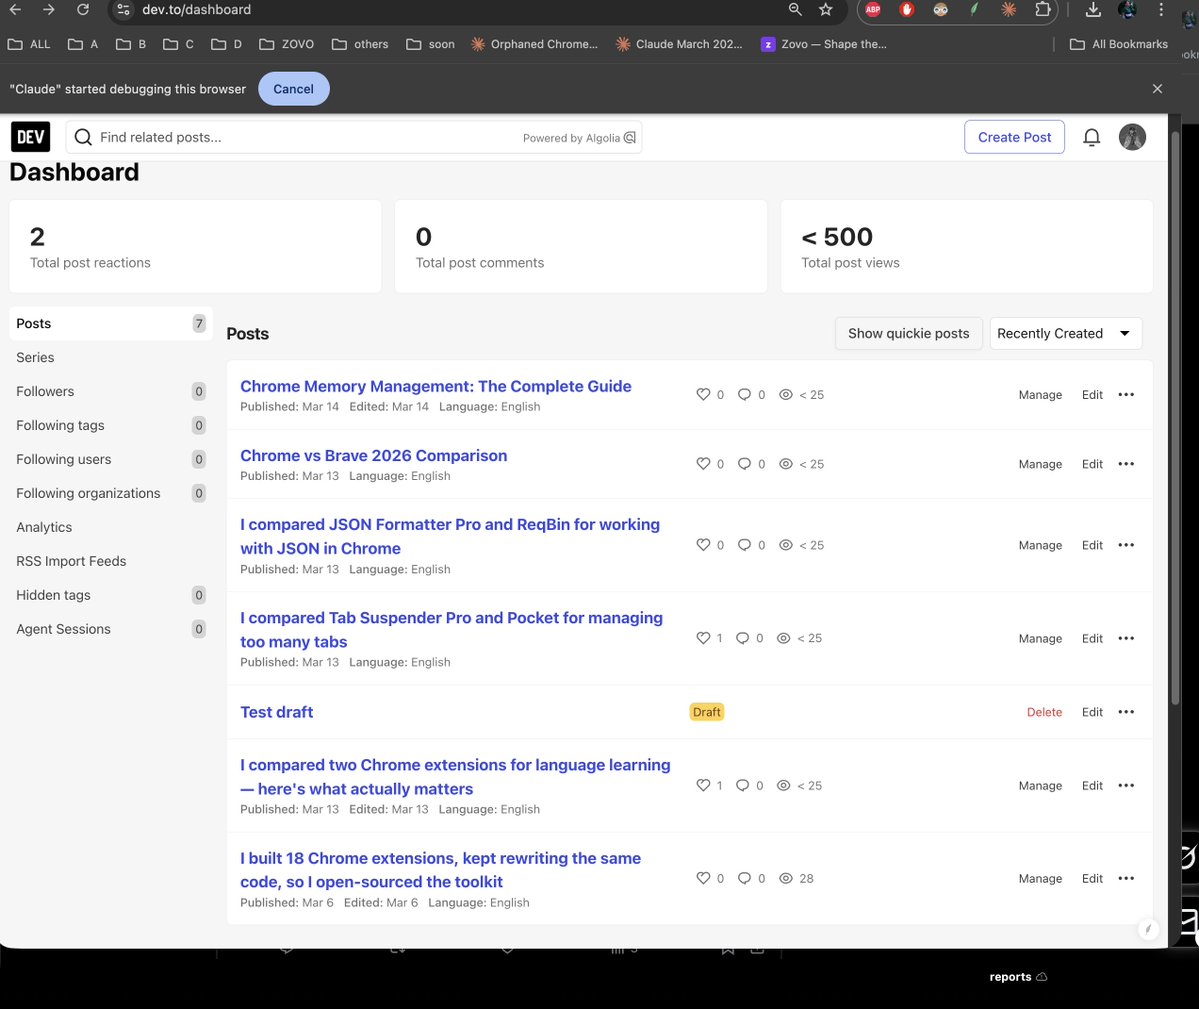Click the DEV logo

[x=31, y=137]
